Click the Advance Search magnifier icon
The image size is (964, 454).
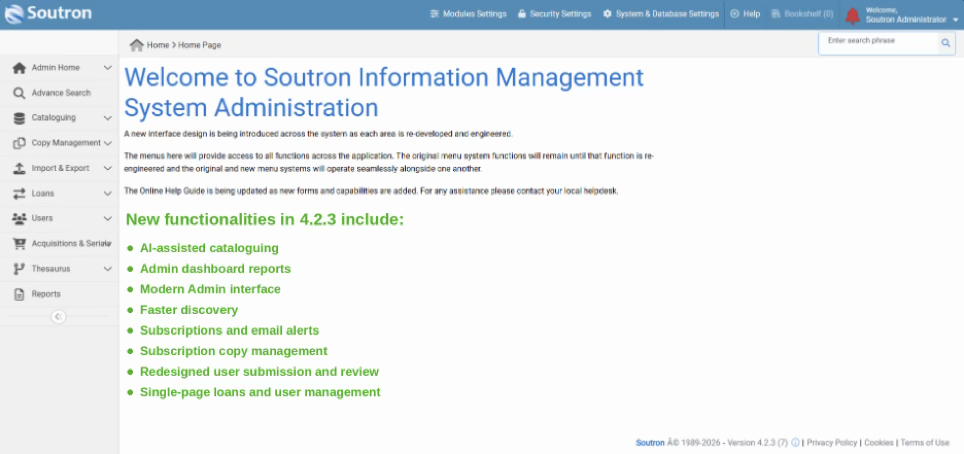click(x=19, y=93)
